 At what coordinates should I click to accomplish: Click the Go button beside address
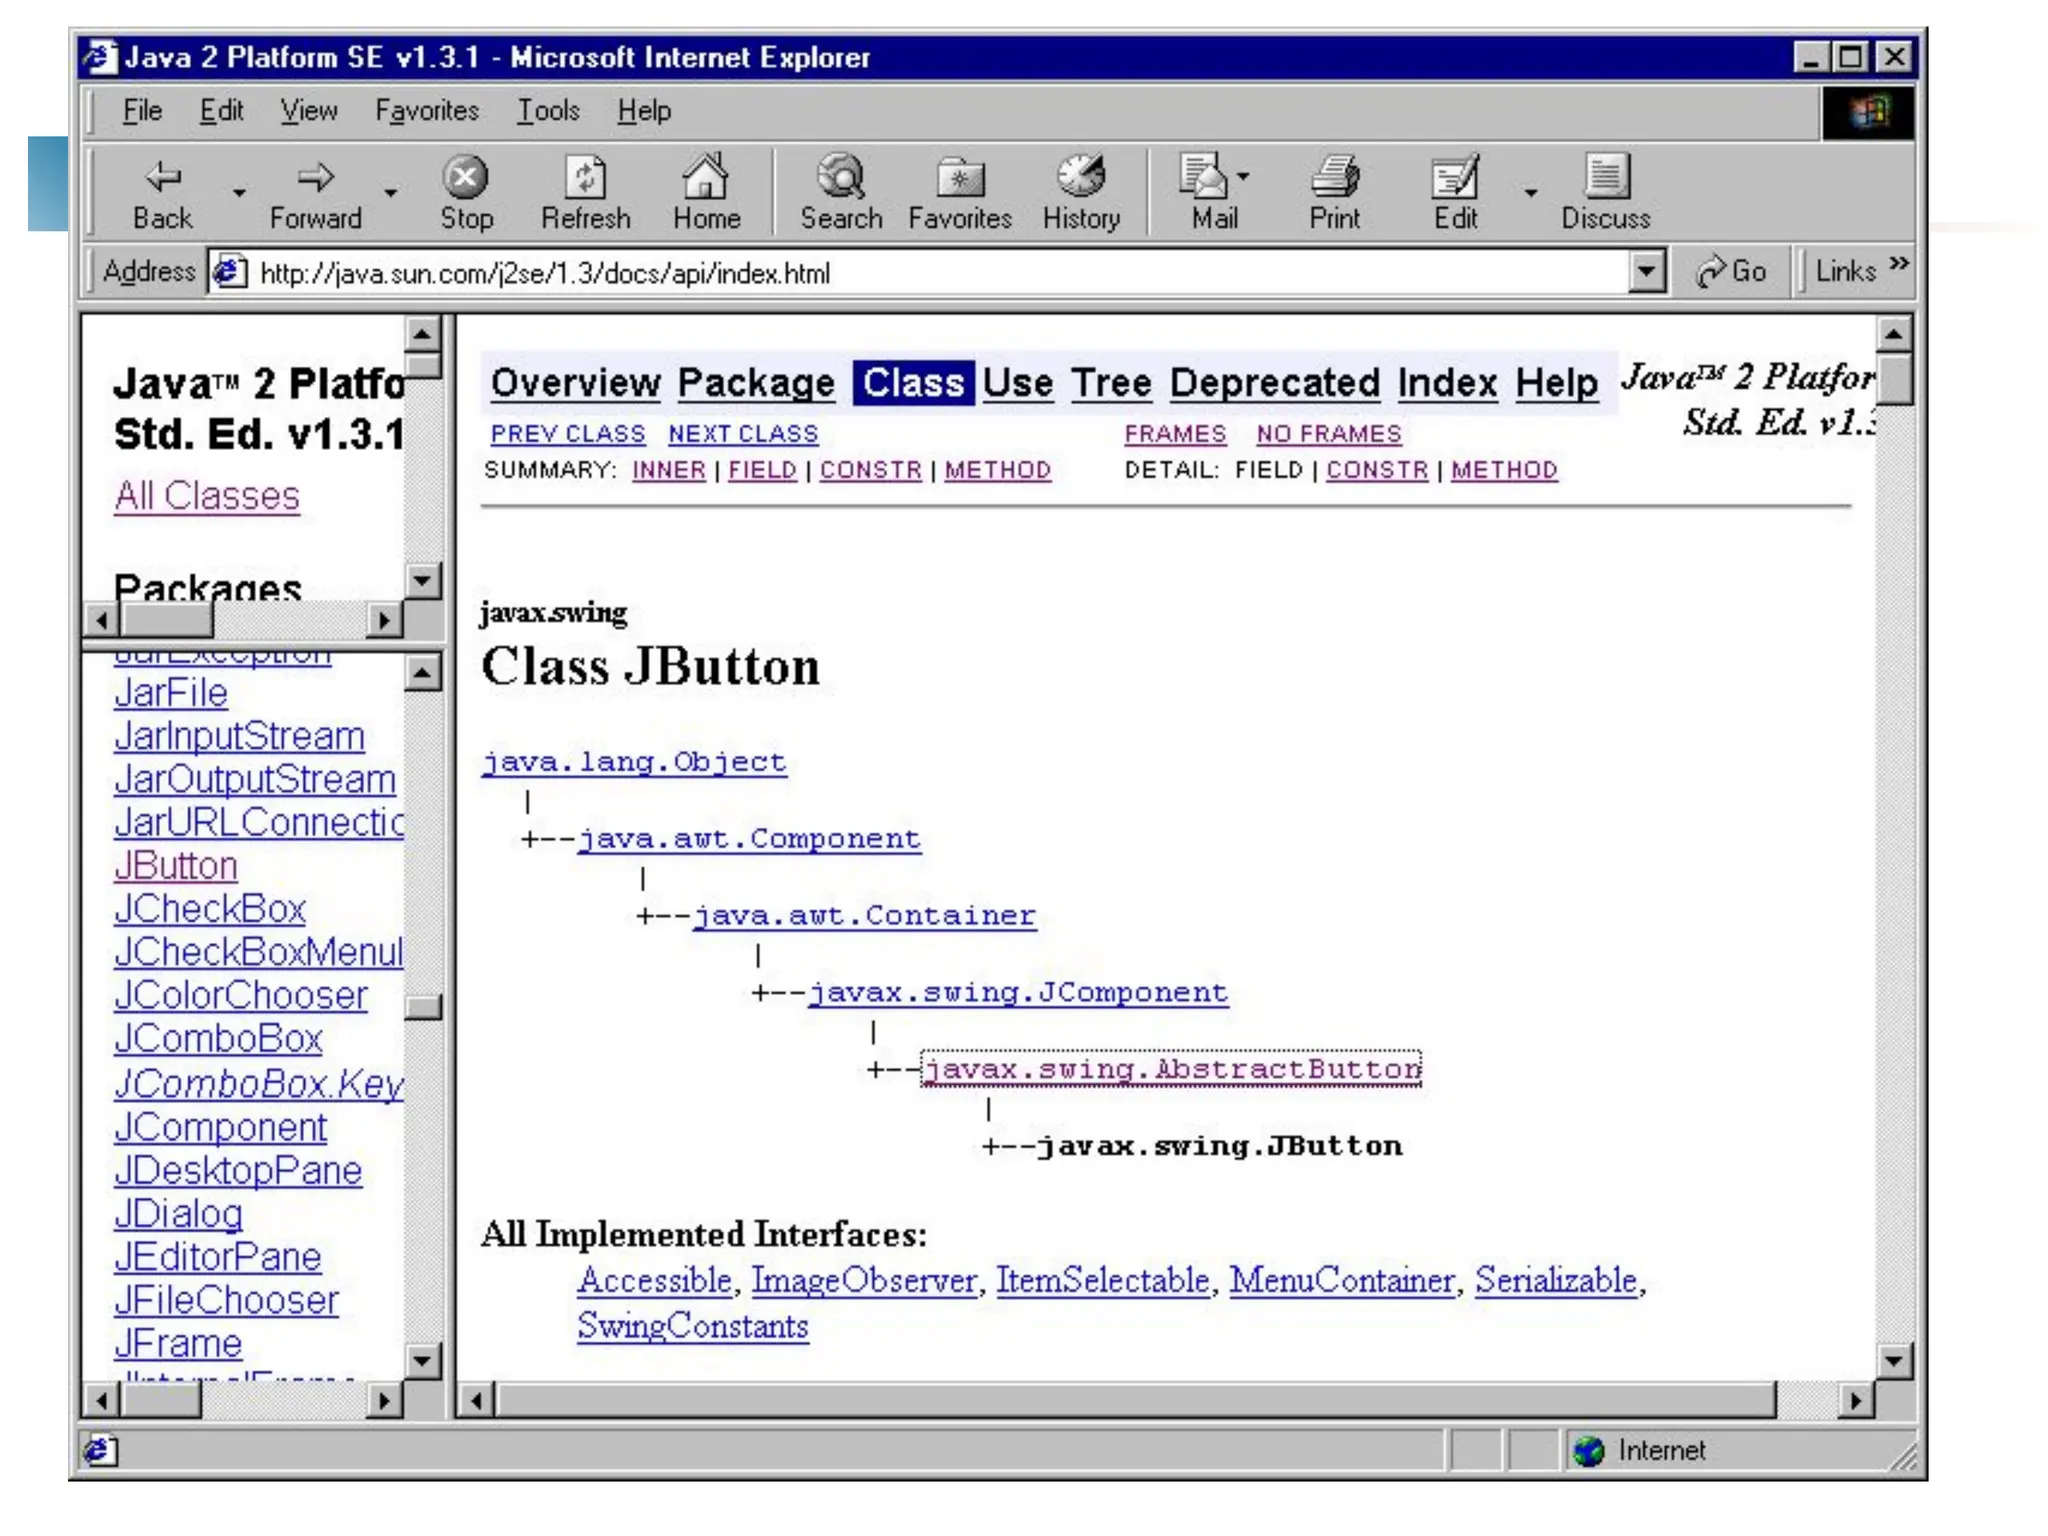[1732, 271]
